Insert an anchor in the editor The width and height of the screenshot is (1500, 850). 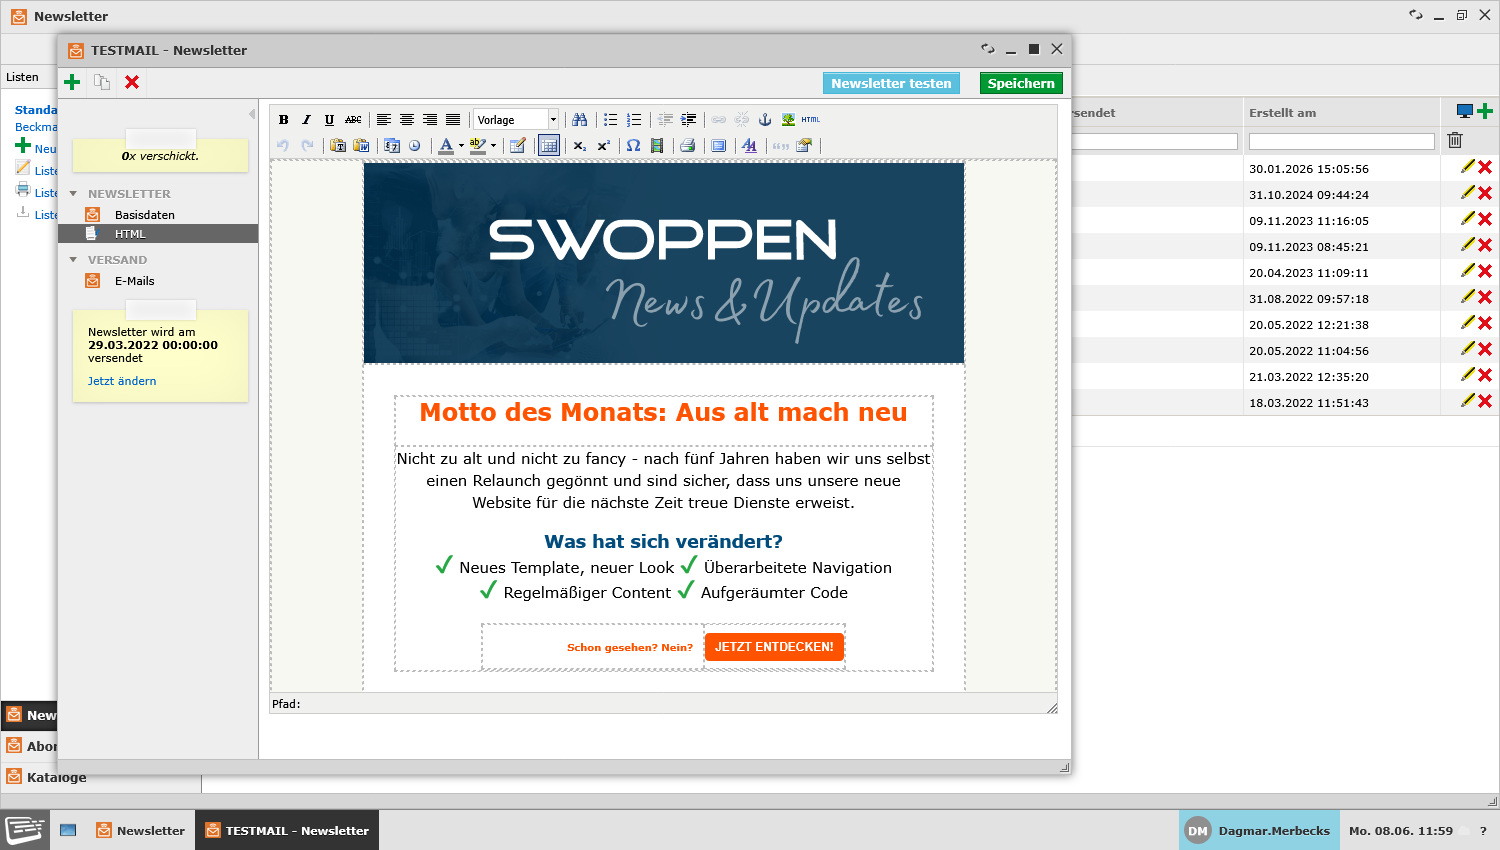(x=765, y=120)
